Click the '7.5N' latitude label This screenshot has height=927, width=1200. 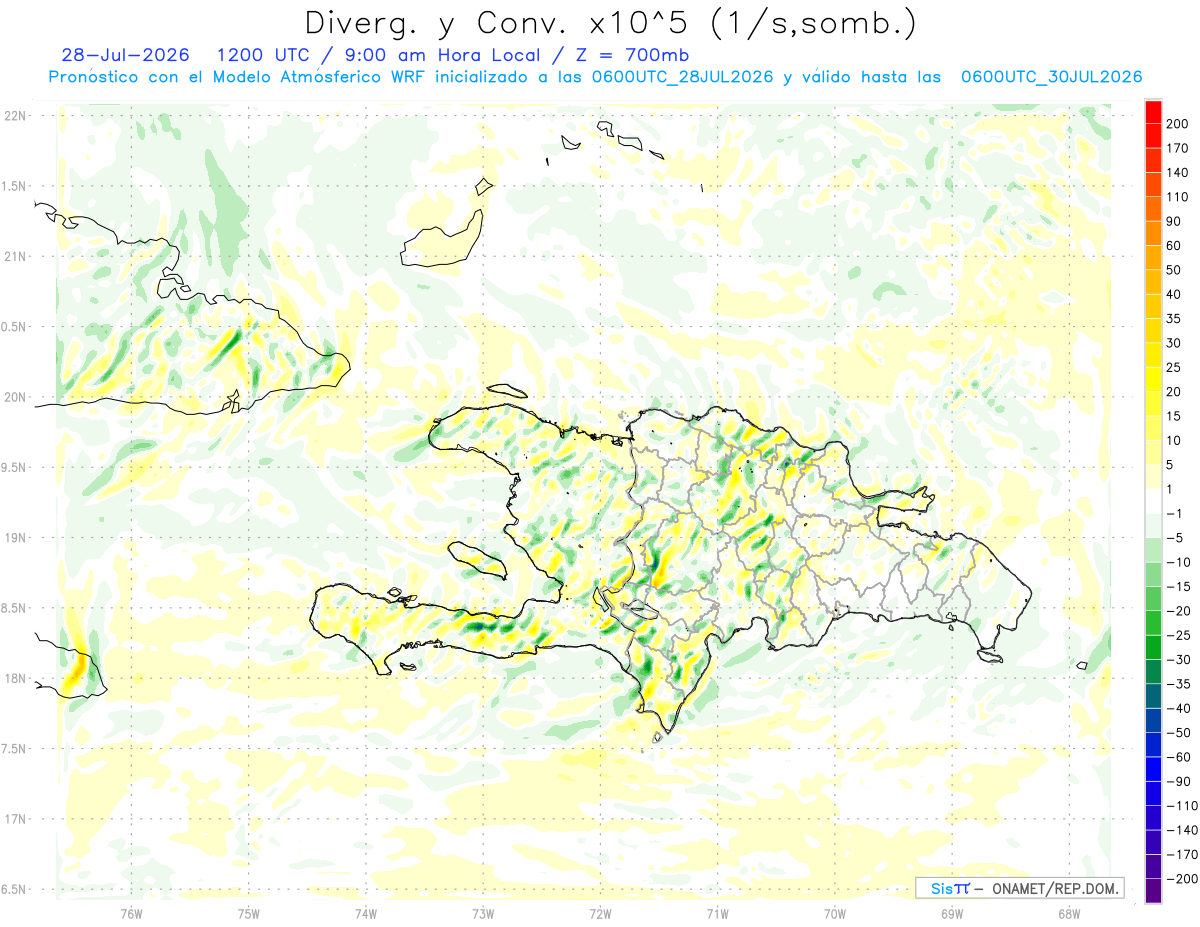[x=15, y=749]
